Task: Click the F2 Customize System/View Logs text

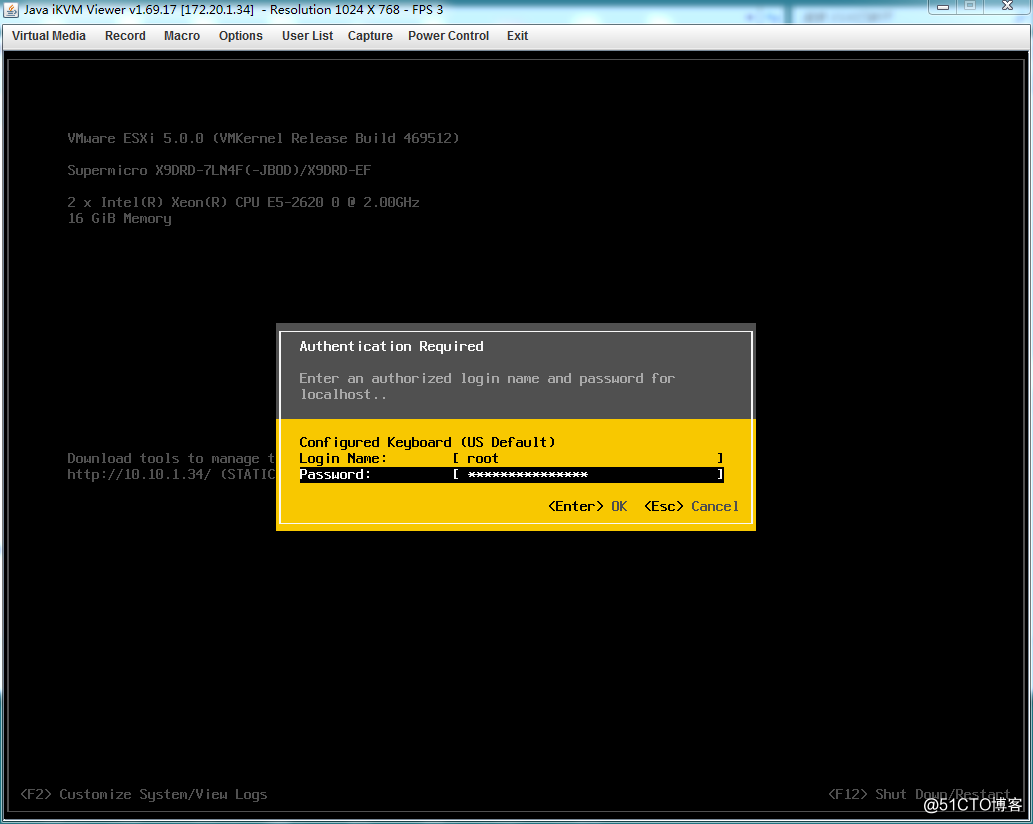Action: pyautogui.click(x=144, y=794)
